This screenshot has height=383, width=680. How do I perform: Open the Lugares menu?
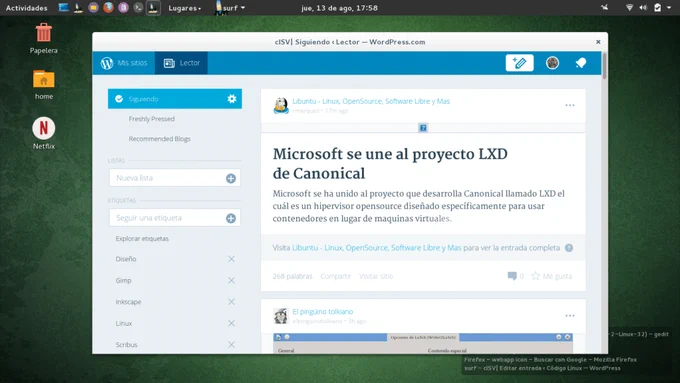[x=184, y=8]
